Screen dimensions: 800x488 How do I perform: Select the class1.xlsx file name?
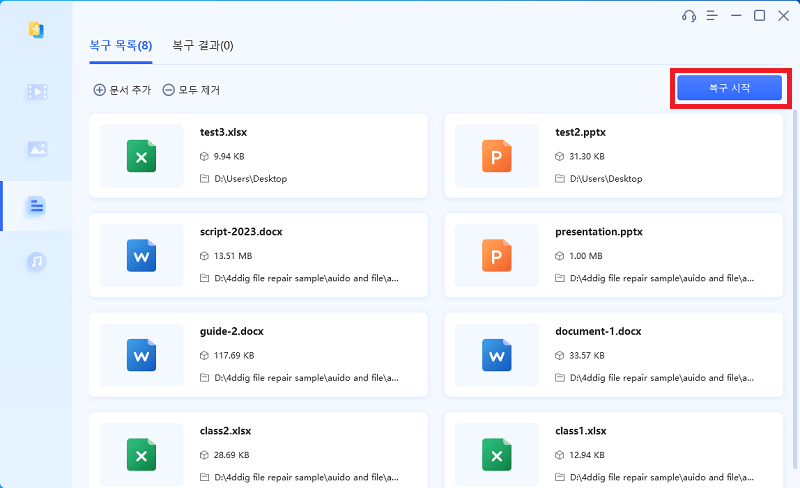[x=581, y=431]
